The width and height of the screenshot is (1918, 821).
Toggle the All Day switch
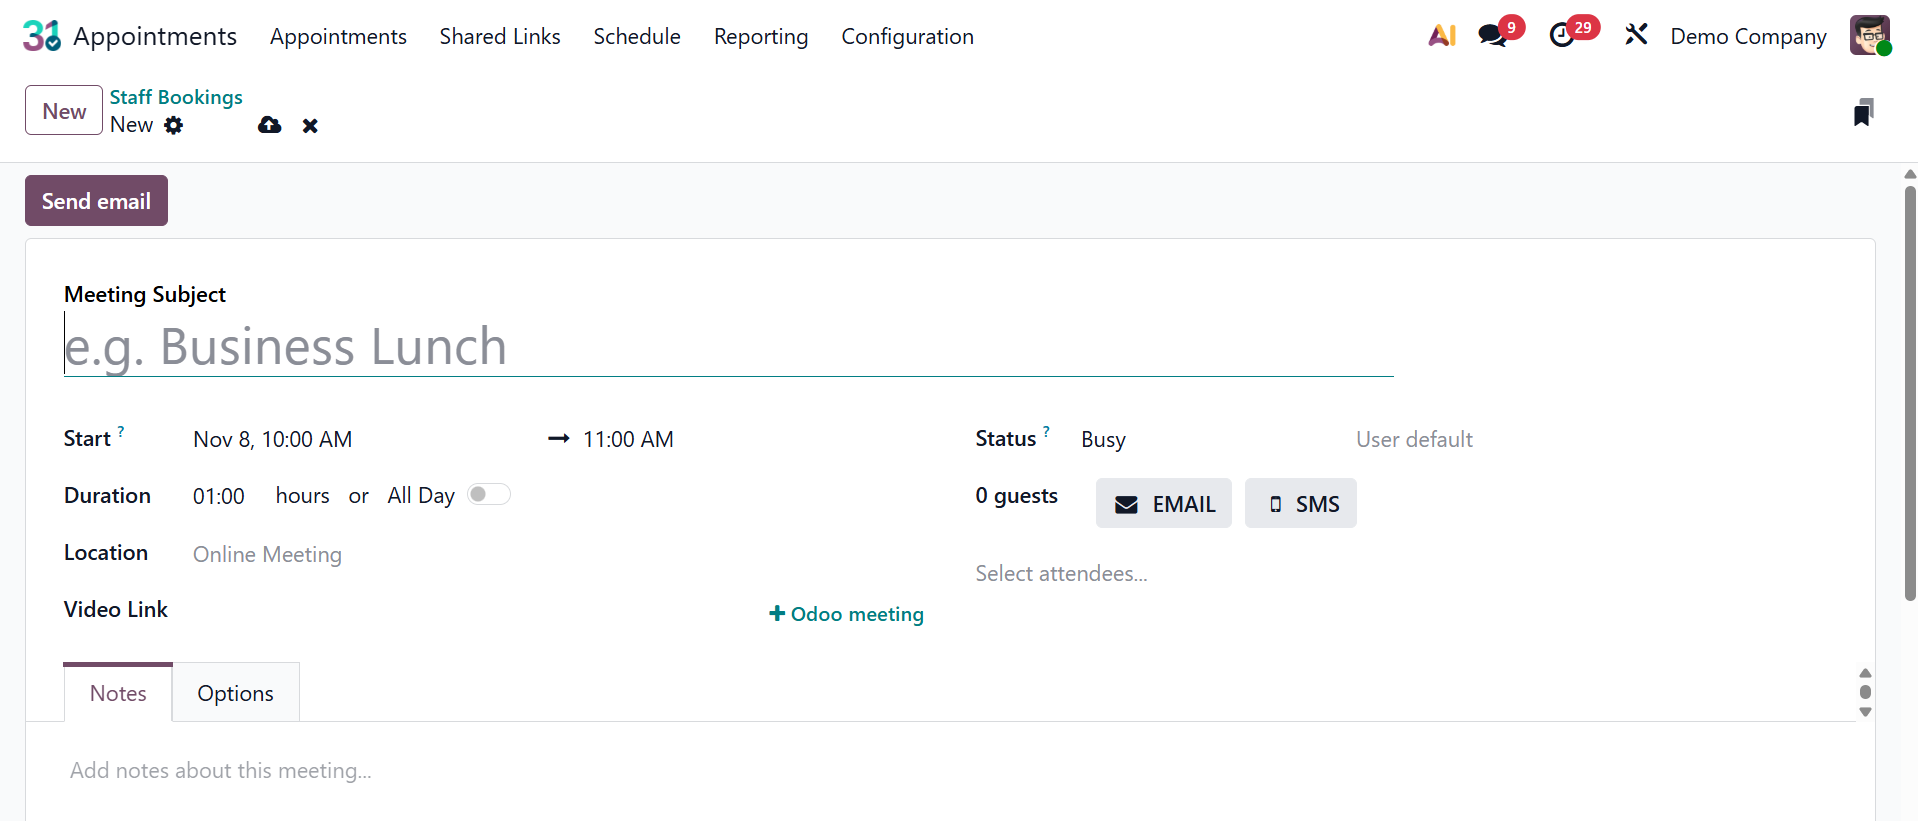489,495
